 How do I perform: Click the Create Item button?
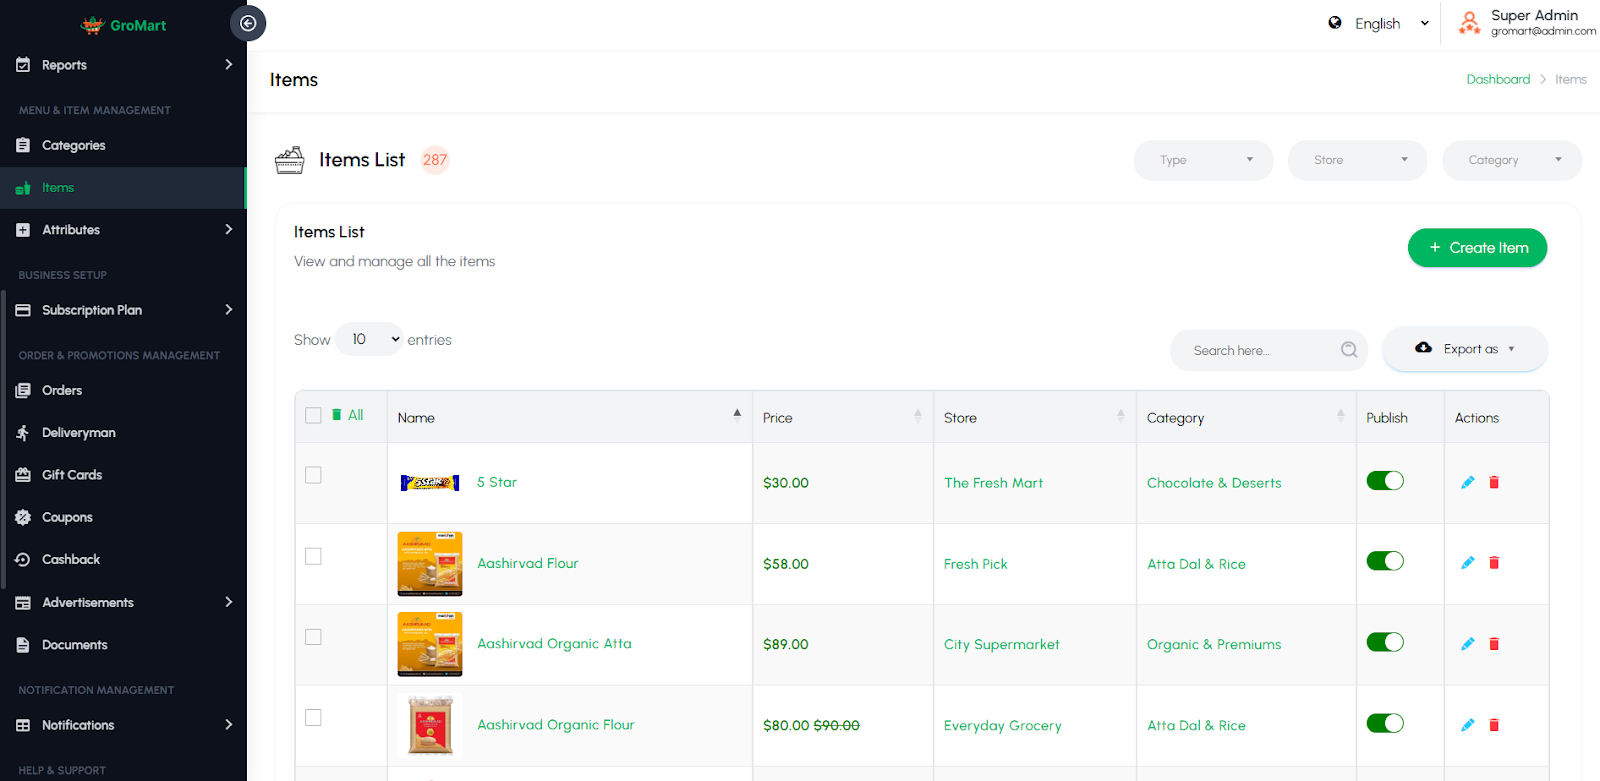(1477, 248)
